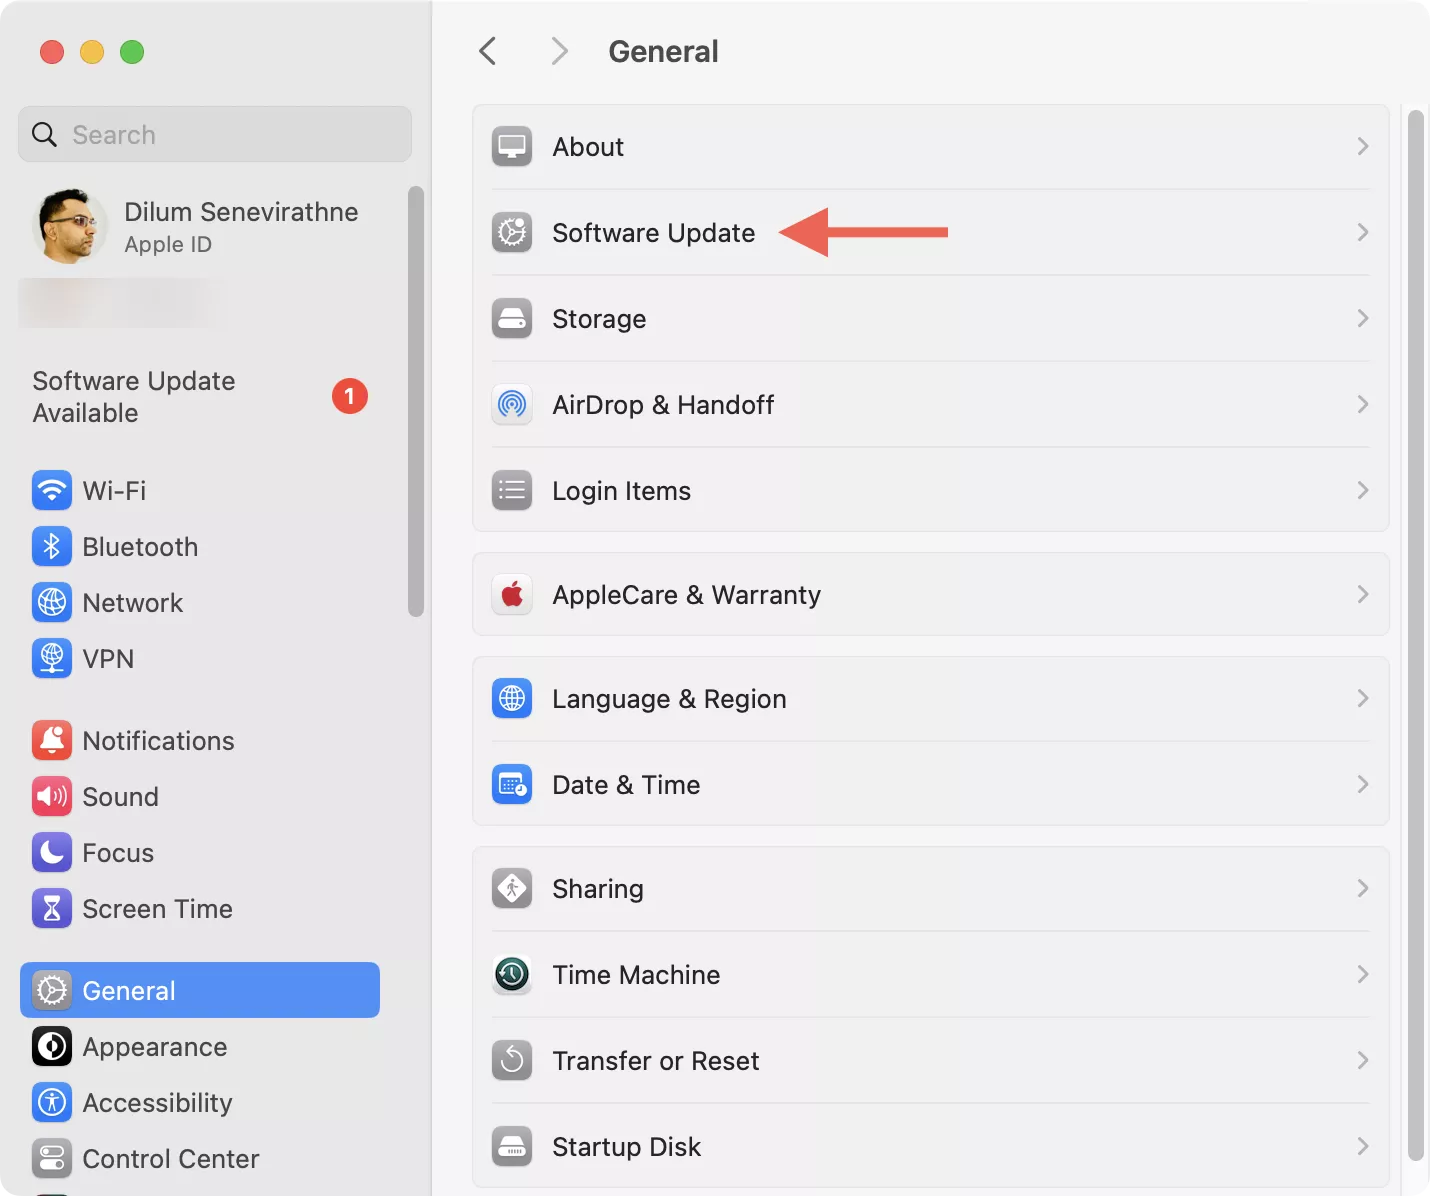The width and height of the screenshot is (1430, 1196).
Task: Expand Login Items row chevron
Action: click(1363, 491)
